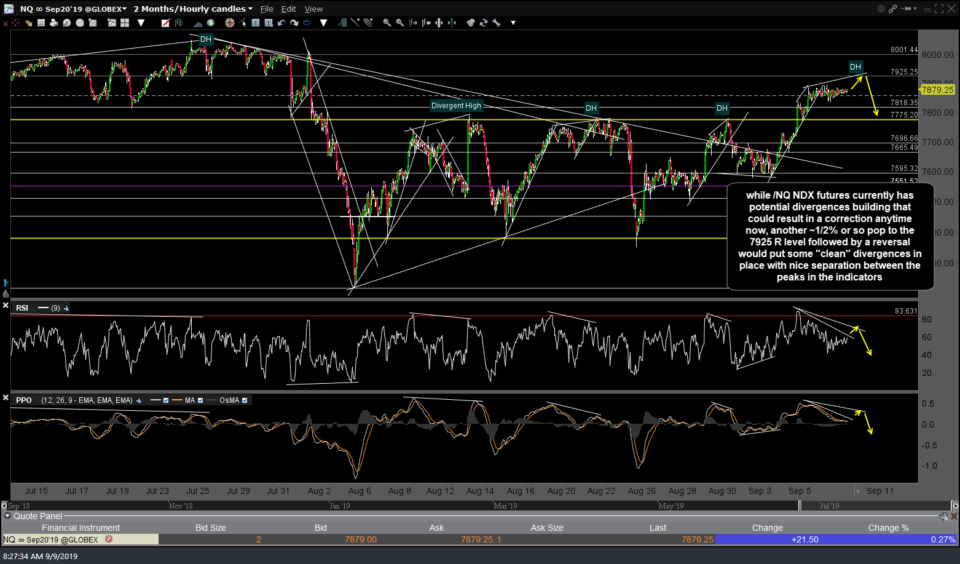
Task: Open the wrench chart settings icon
Action: pyautogui.click(x=496, y=23)
